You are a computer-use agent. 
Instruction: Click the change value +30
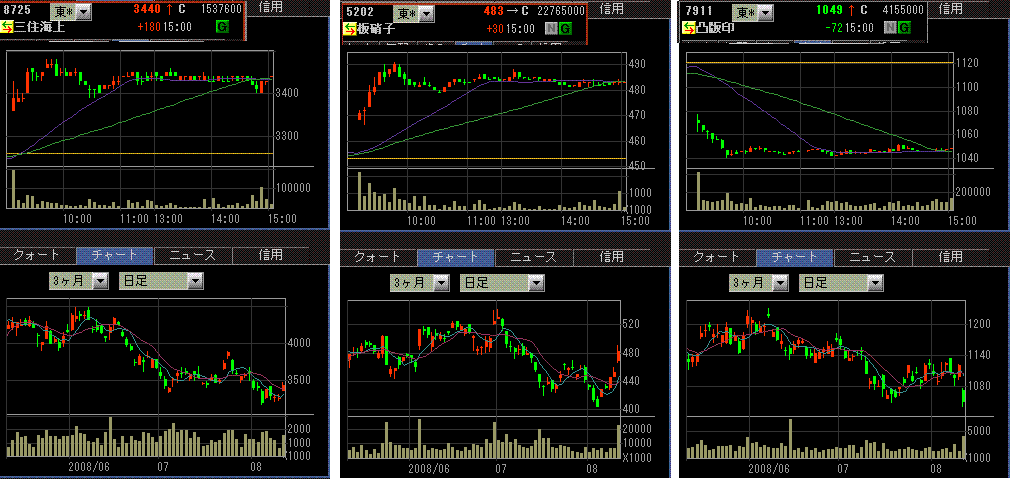coord(496,29)
